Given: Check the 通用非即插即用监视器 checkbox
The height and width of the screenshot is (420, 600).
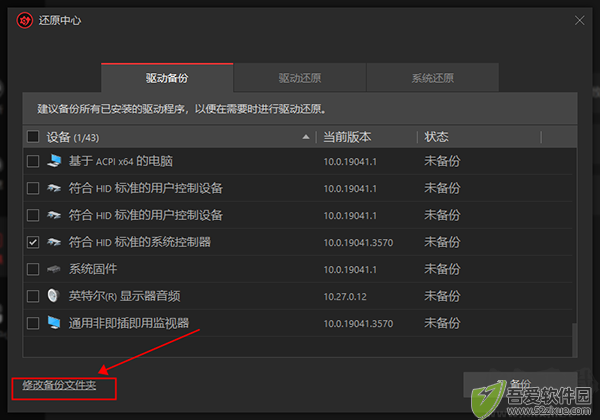Looking at the screenshot, I should tap(33, 323).
